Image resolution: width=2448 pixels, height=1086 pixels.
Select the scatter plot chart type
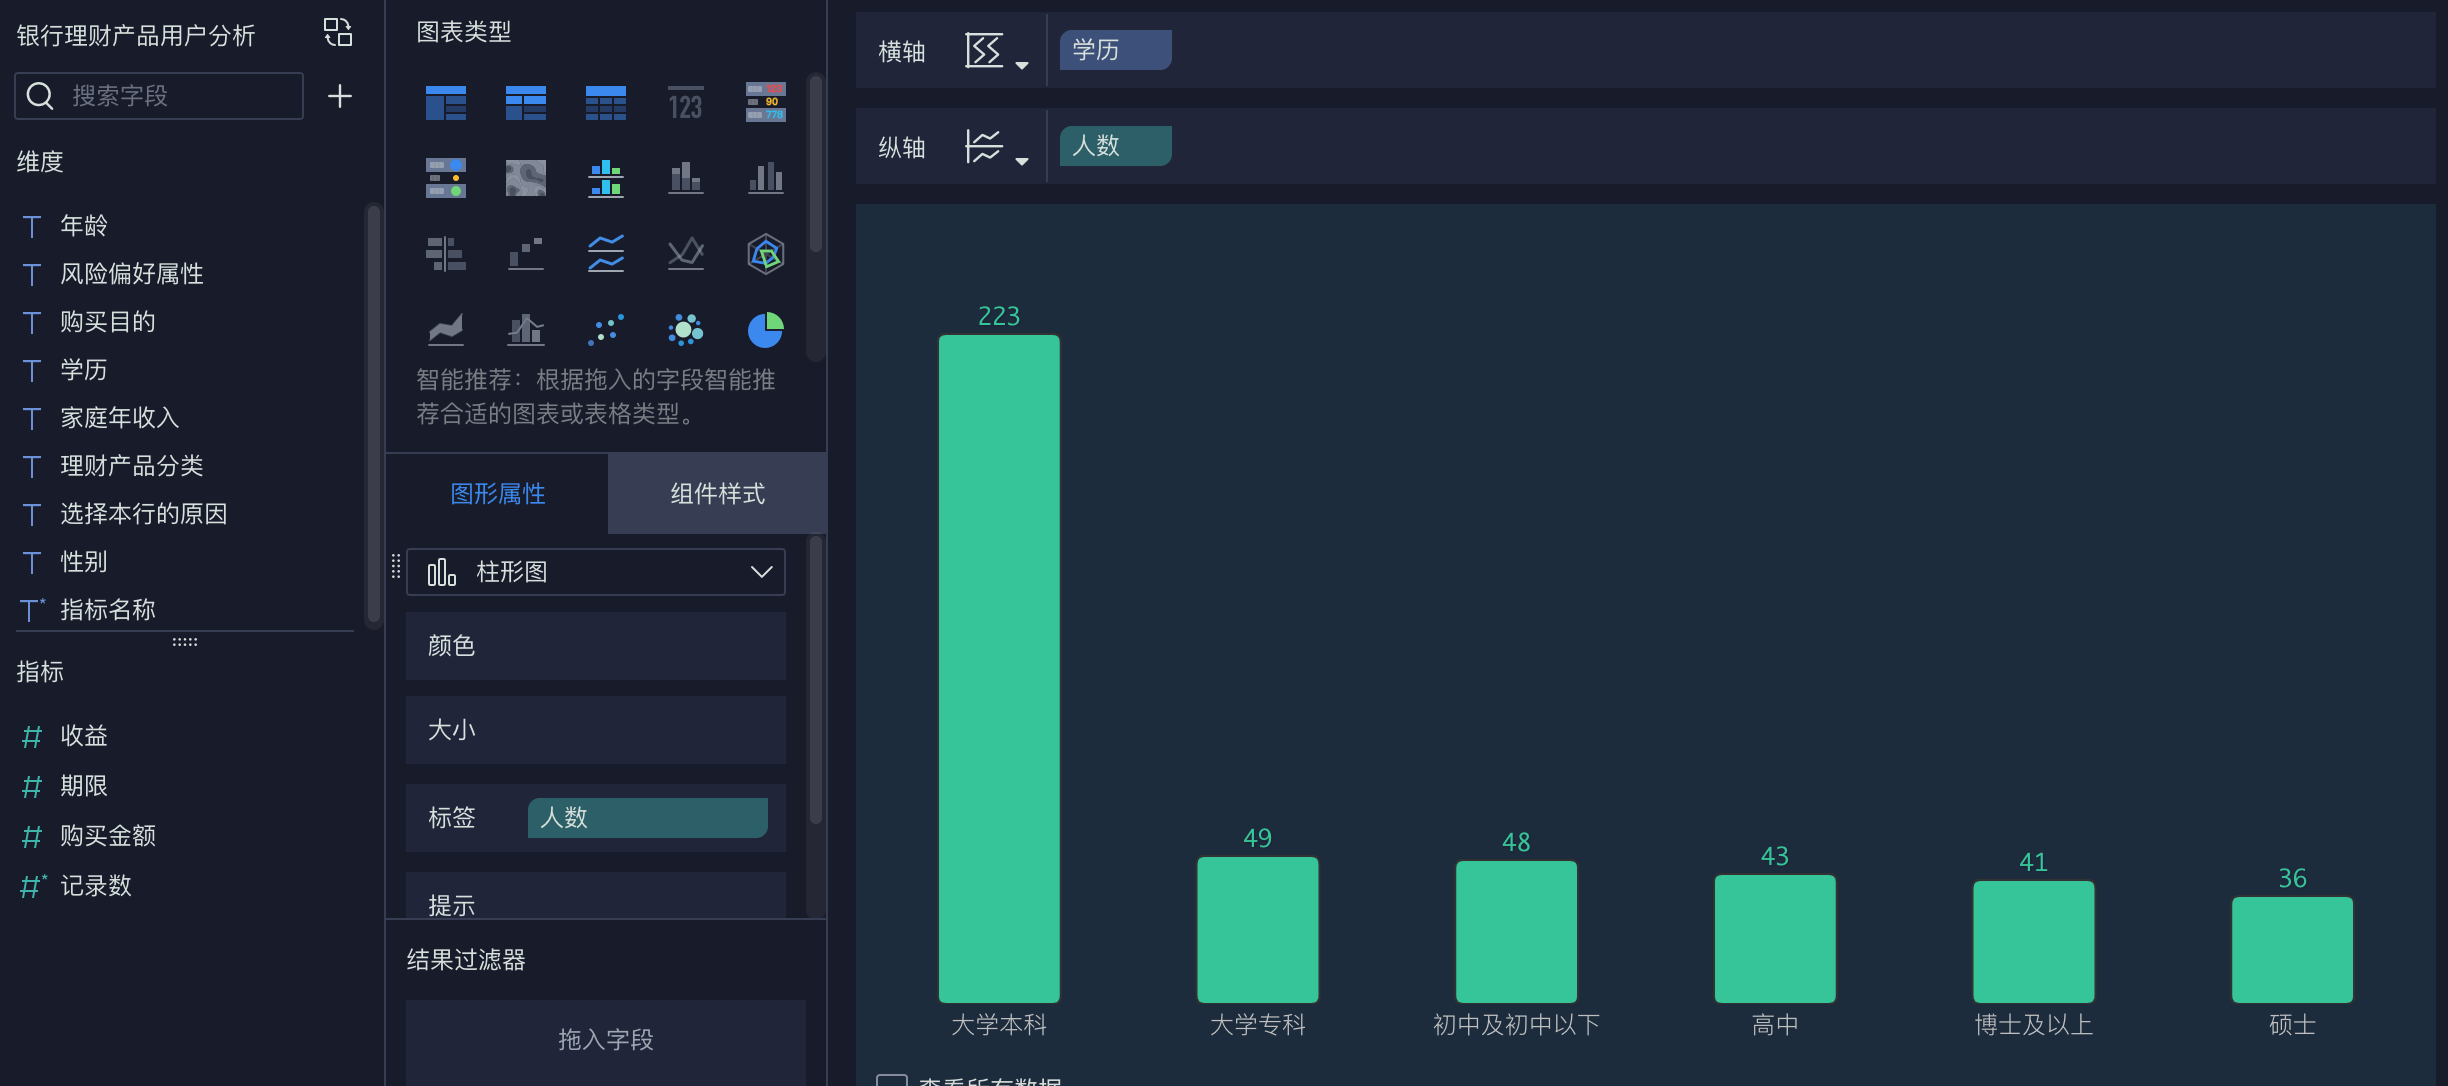pos(606,329)
